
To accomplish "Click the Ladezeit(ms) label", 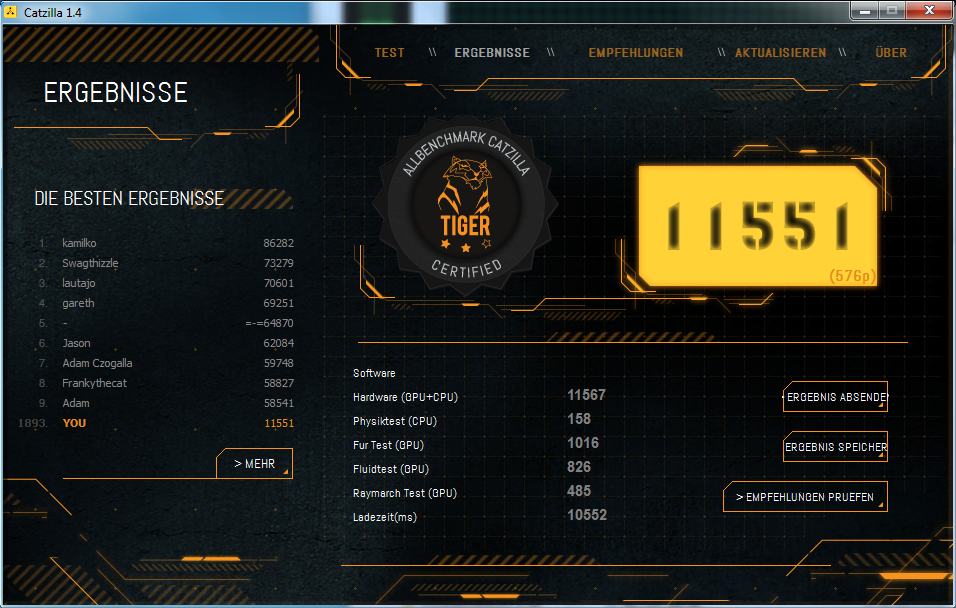I will 384,517.
